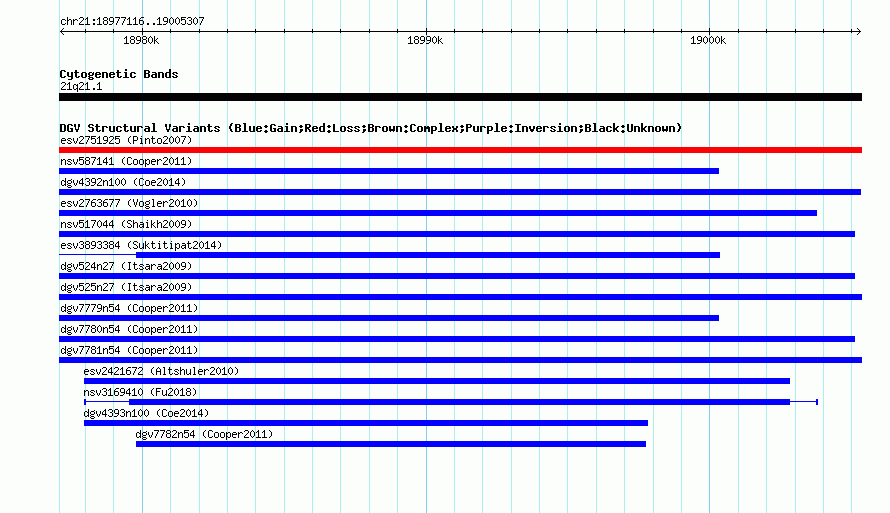Click the nsv3169410 (Fu2018) label
This screenshot has height=513, width=890.
point(140,392)
